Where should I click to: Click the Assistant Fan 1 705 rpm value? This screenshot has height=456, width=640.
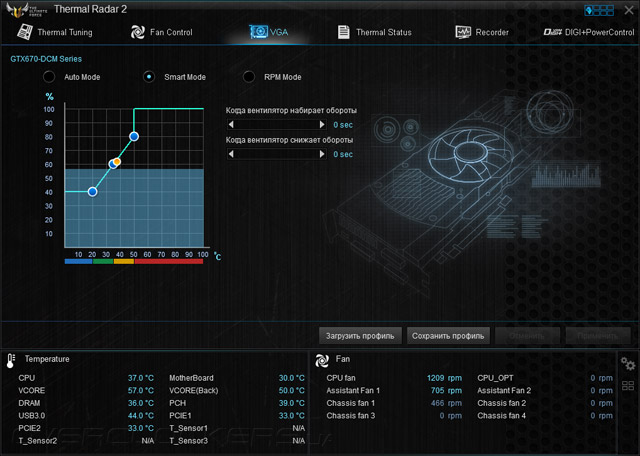[446, 391]
